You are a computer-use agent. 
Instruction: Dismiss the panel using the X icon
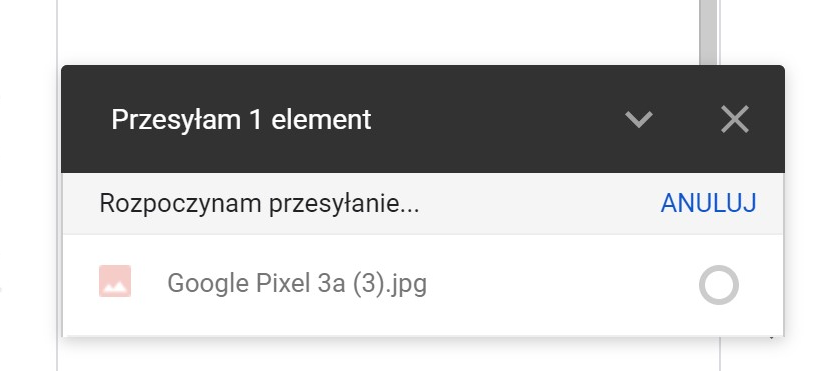735,119
